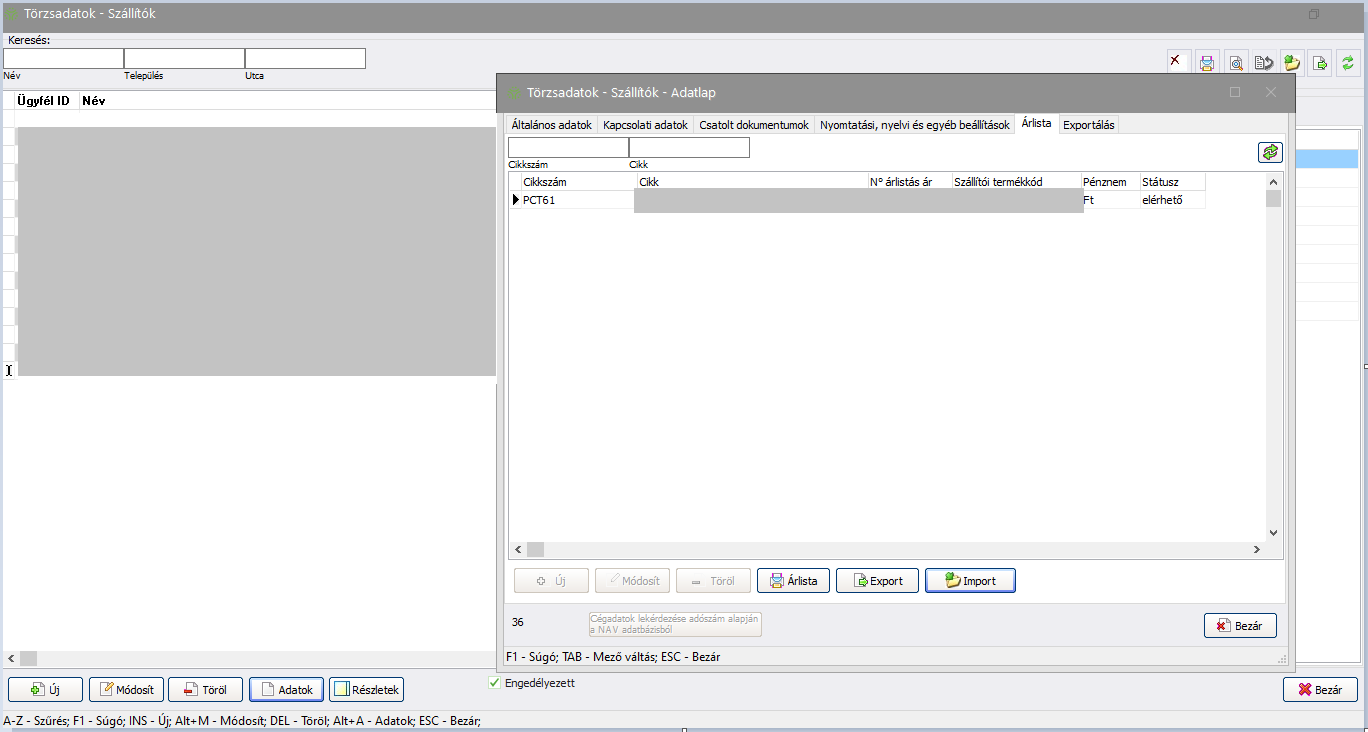Click the Cikkszám filter input field
Screen dimensions: 1368x732
567,148
